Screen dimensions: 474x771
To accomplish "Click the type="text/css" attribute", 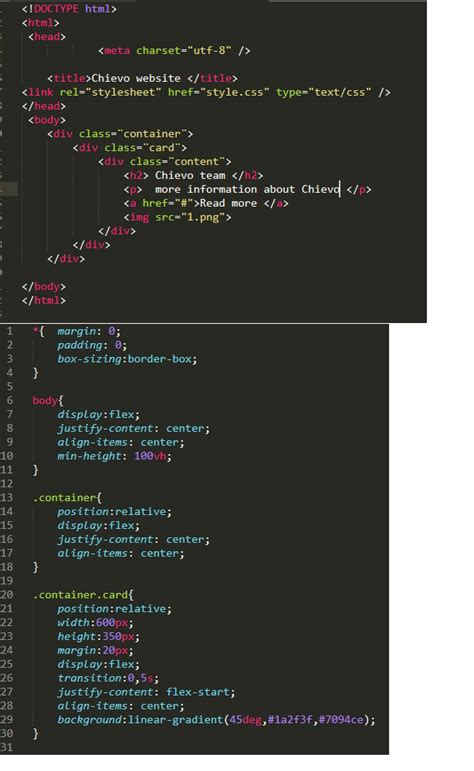I will (x=324, y=92).
